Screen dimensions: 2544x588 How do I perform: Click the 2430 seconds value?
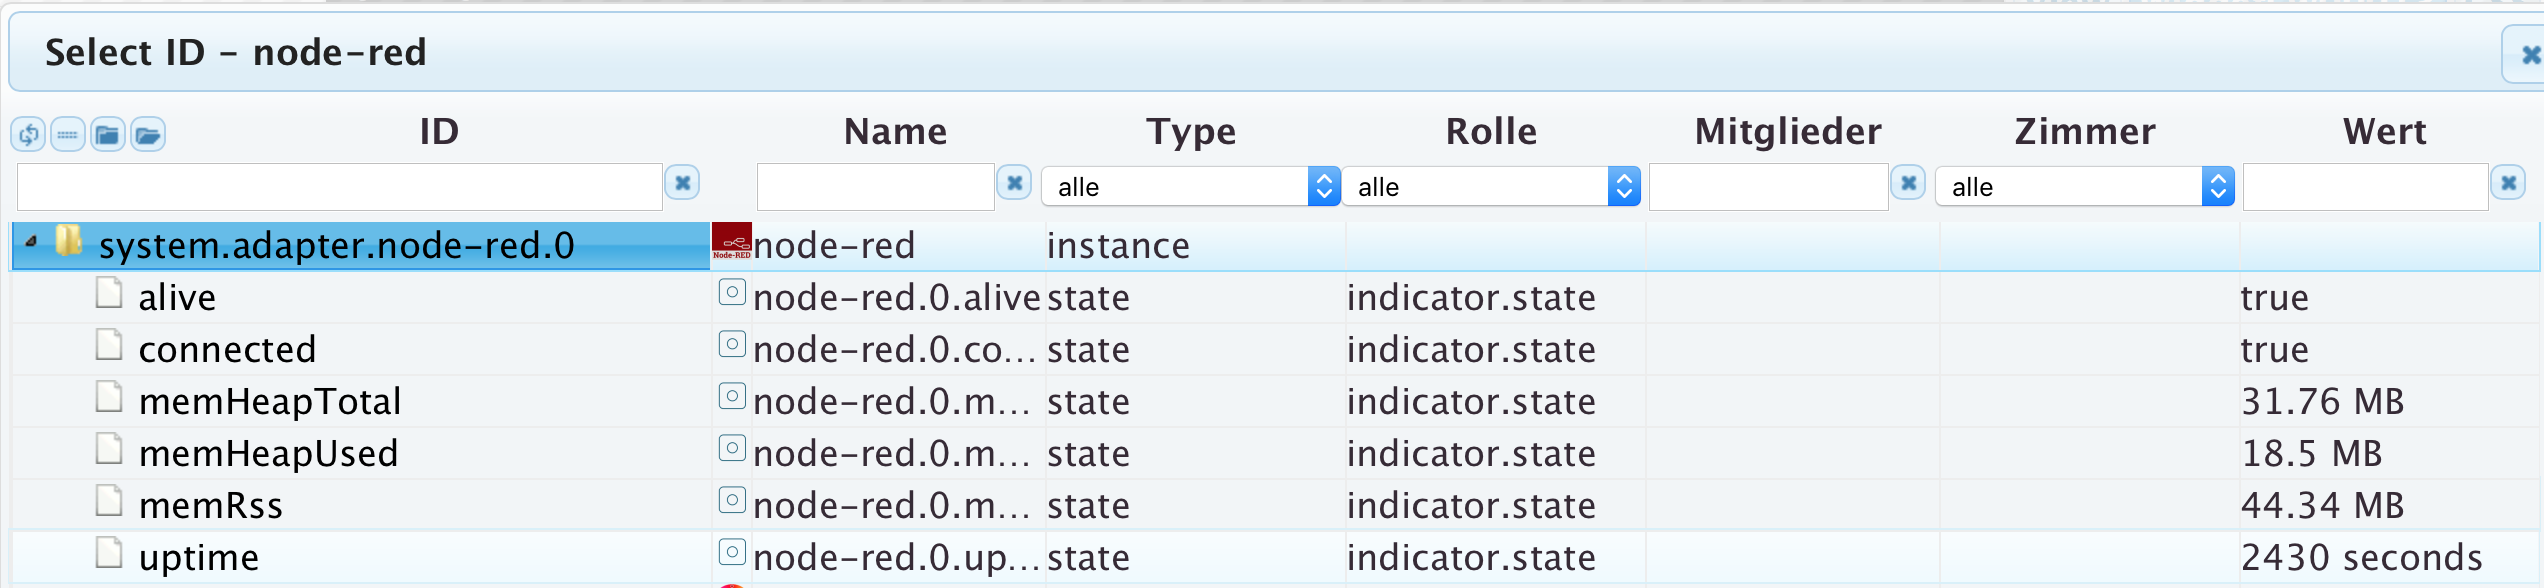click(2362, 558)
